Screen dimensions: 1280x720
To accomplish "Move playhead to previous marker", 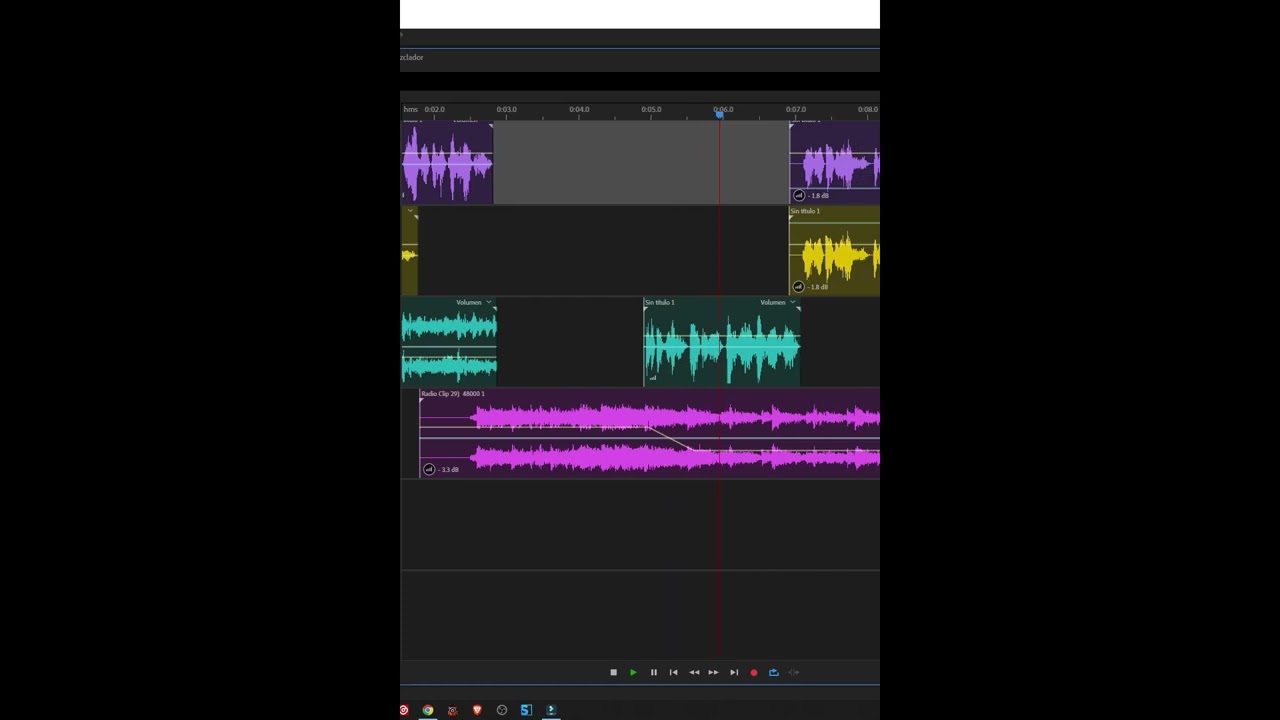I will (x=674, y=672).
